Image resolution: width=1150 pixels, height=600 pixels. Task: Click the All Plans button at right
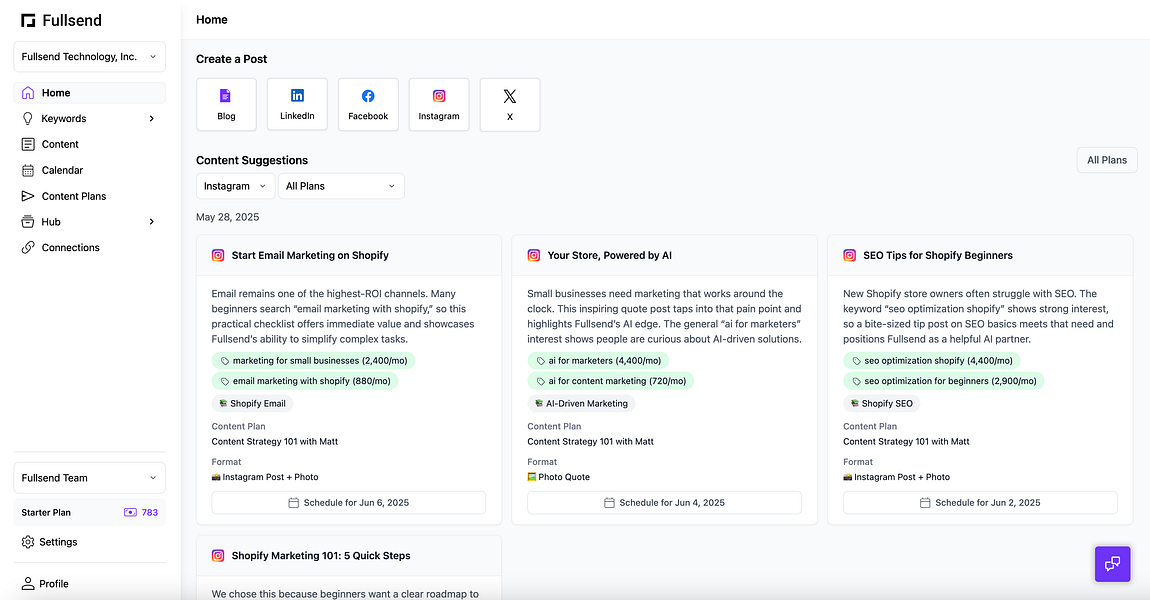[1107, 160]
